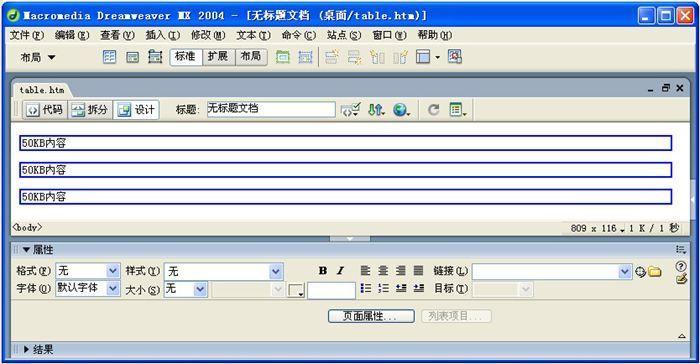Click the Ordered List icon
The height and width of the screenshot is (364, 700).
point(383,288)
